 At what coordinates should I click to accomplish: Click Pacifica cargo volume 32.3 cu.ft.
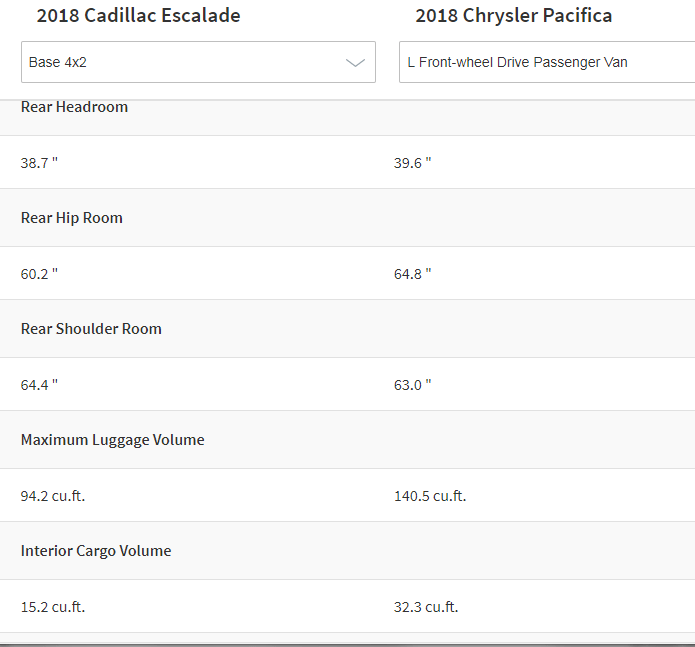coord(426,607)
